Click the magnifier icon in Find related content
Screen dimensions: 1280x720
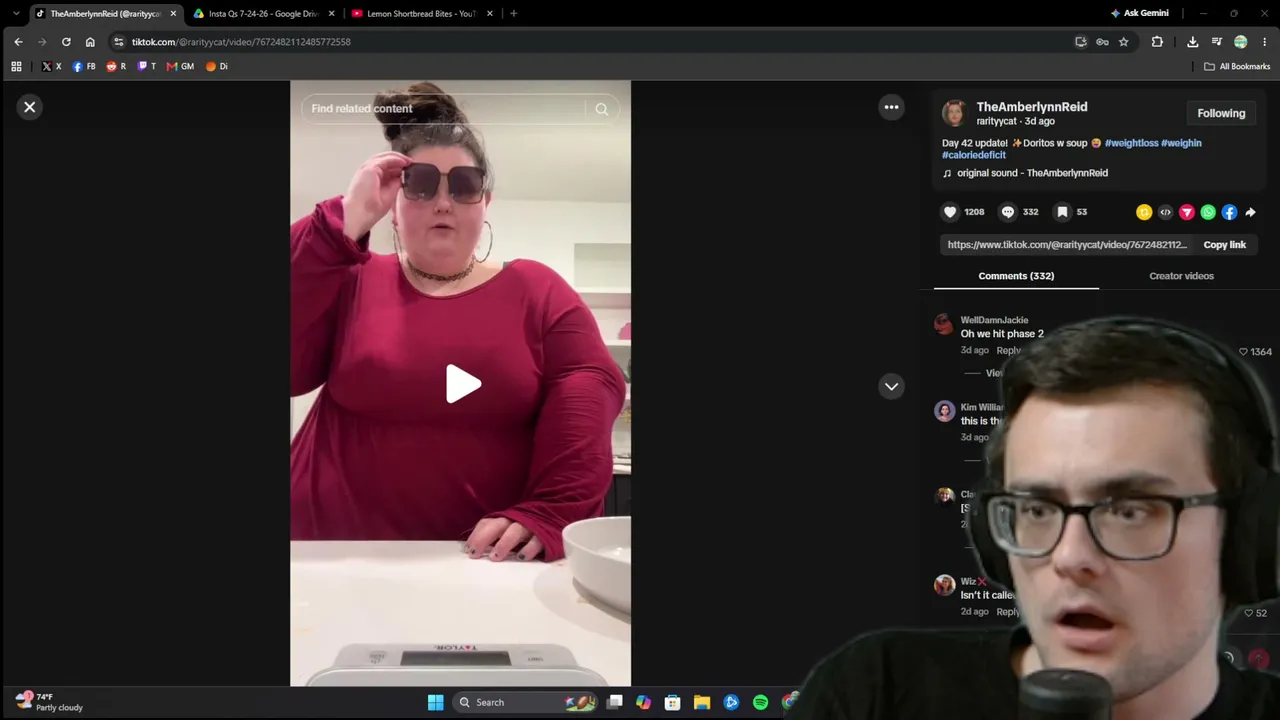click(601, 109)
